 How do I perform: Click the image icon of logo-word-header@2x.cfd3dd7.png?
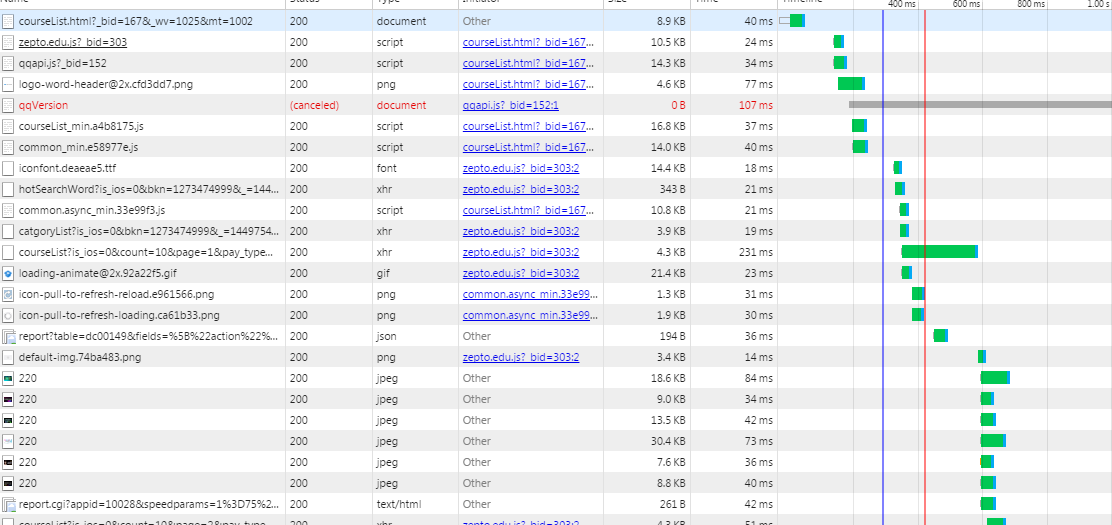pyautogui.click(x=8, y=84)
